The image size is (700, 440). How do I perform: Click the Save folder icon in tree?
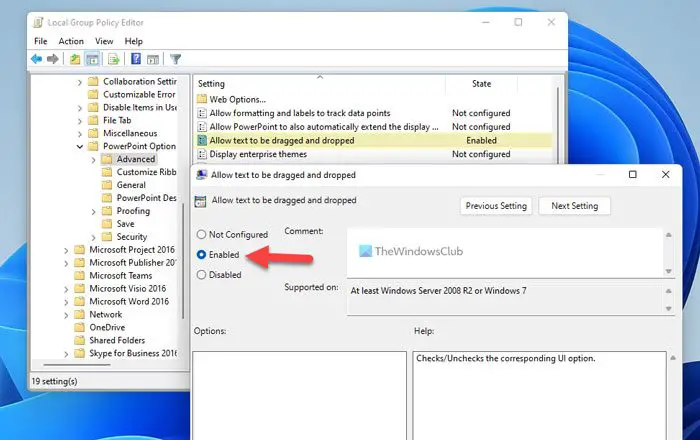tap(107, 224)
